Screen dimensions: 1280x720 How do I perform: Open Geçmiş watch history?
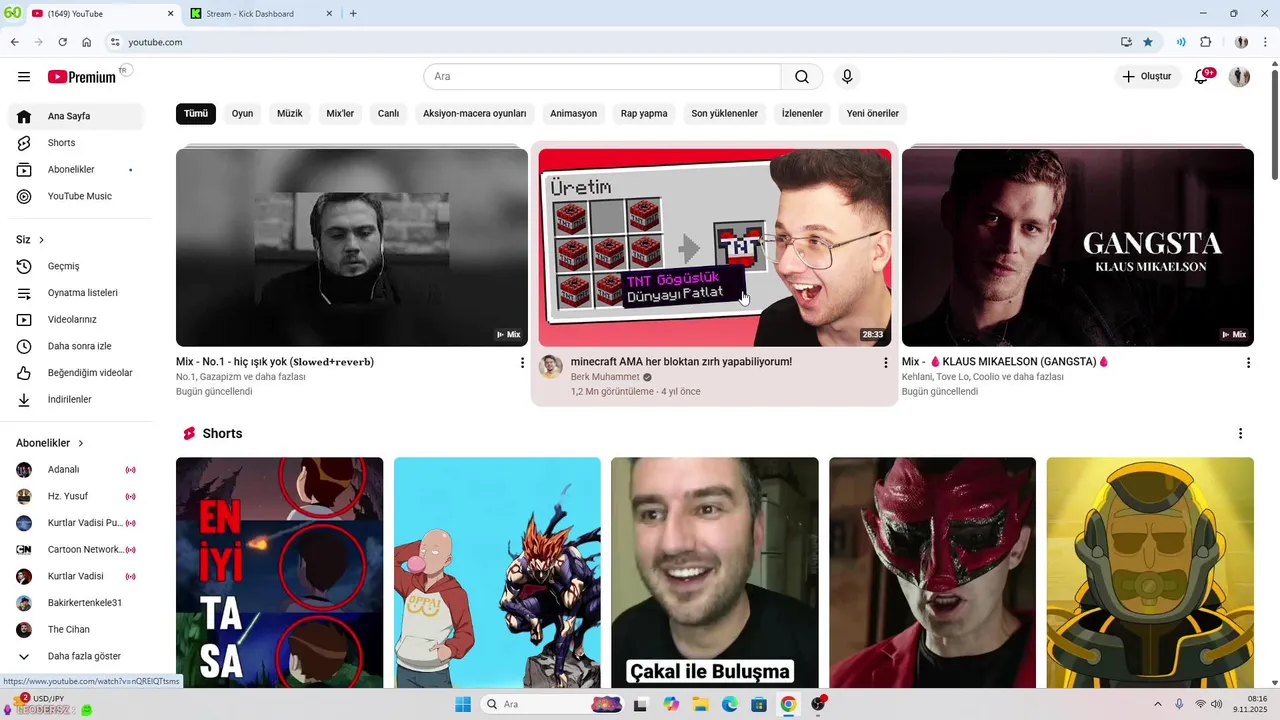pos(76,266)
